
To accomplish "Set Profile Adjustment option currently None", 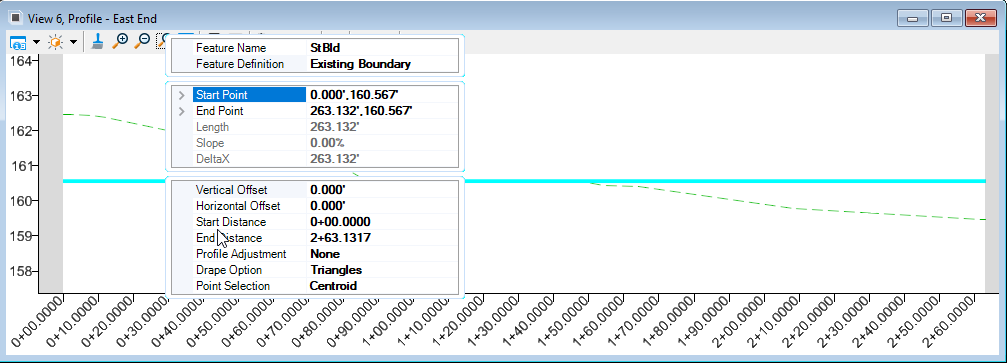I will [x=381, y=254].
